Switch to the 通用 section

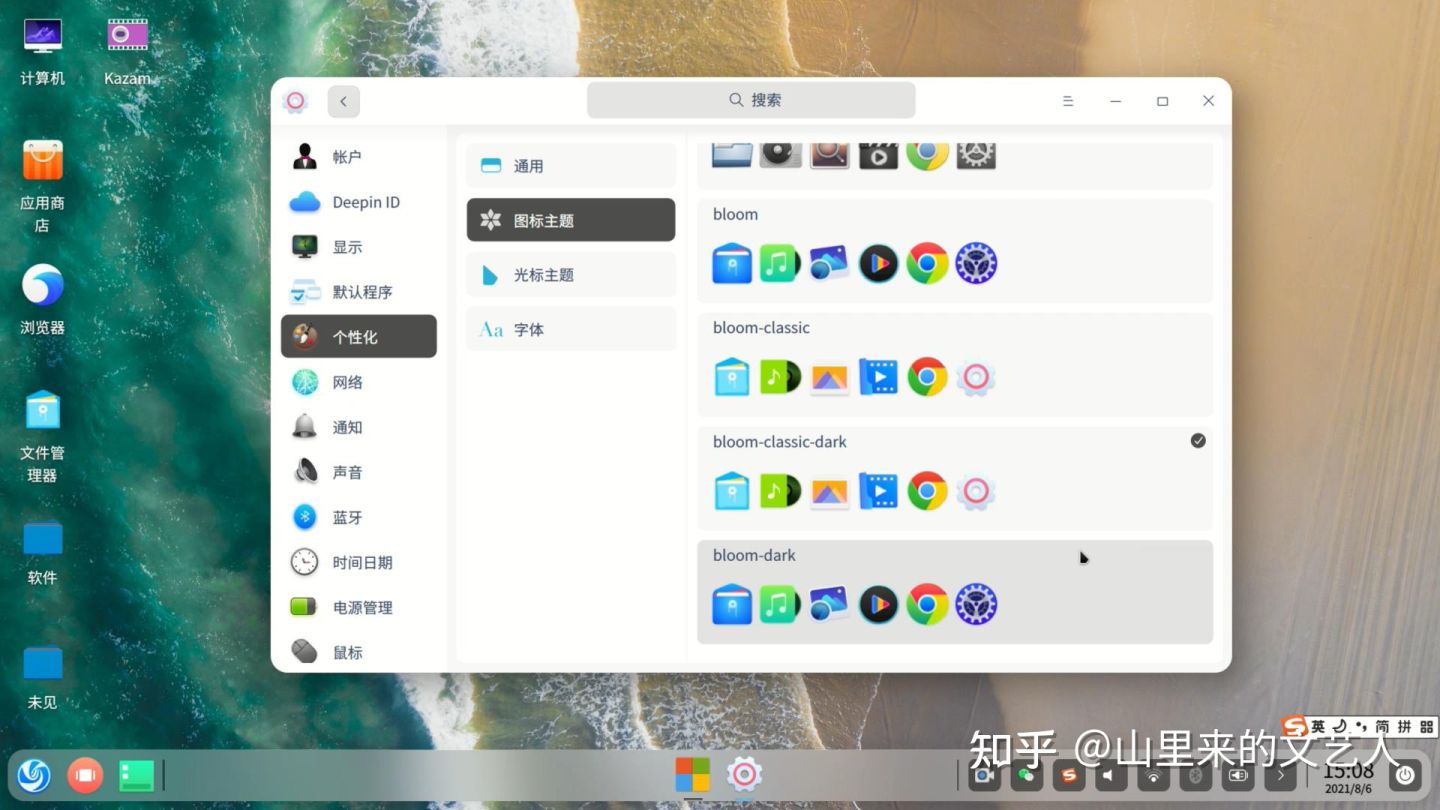tap(571, 166)
